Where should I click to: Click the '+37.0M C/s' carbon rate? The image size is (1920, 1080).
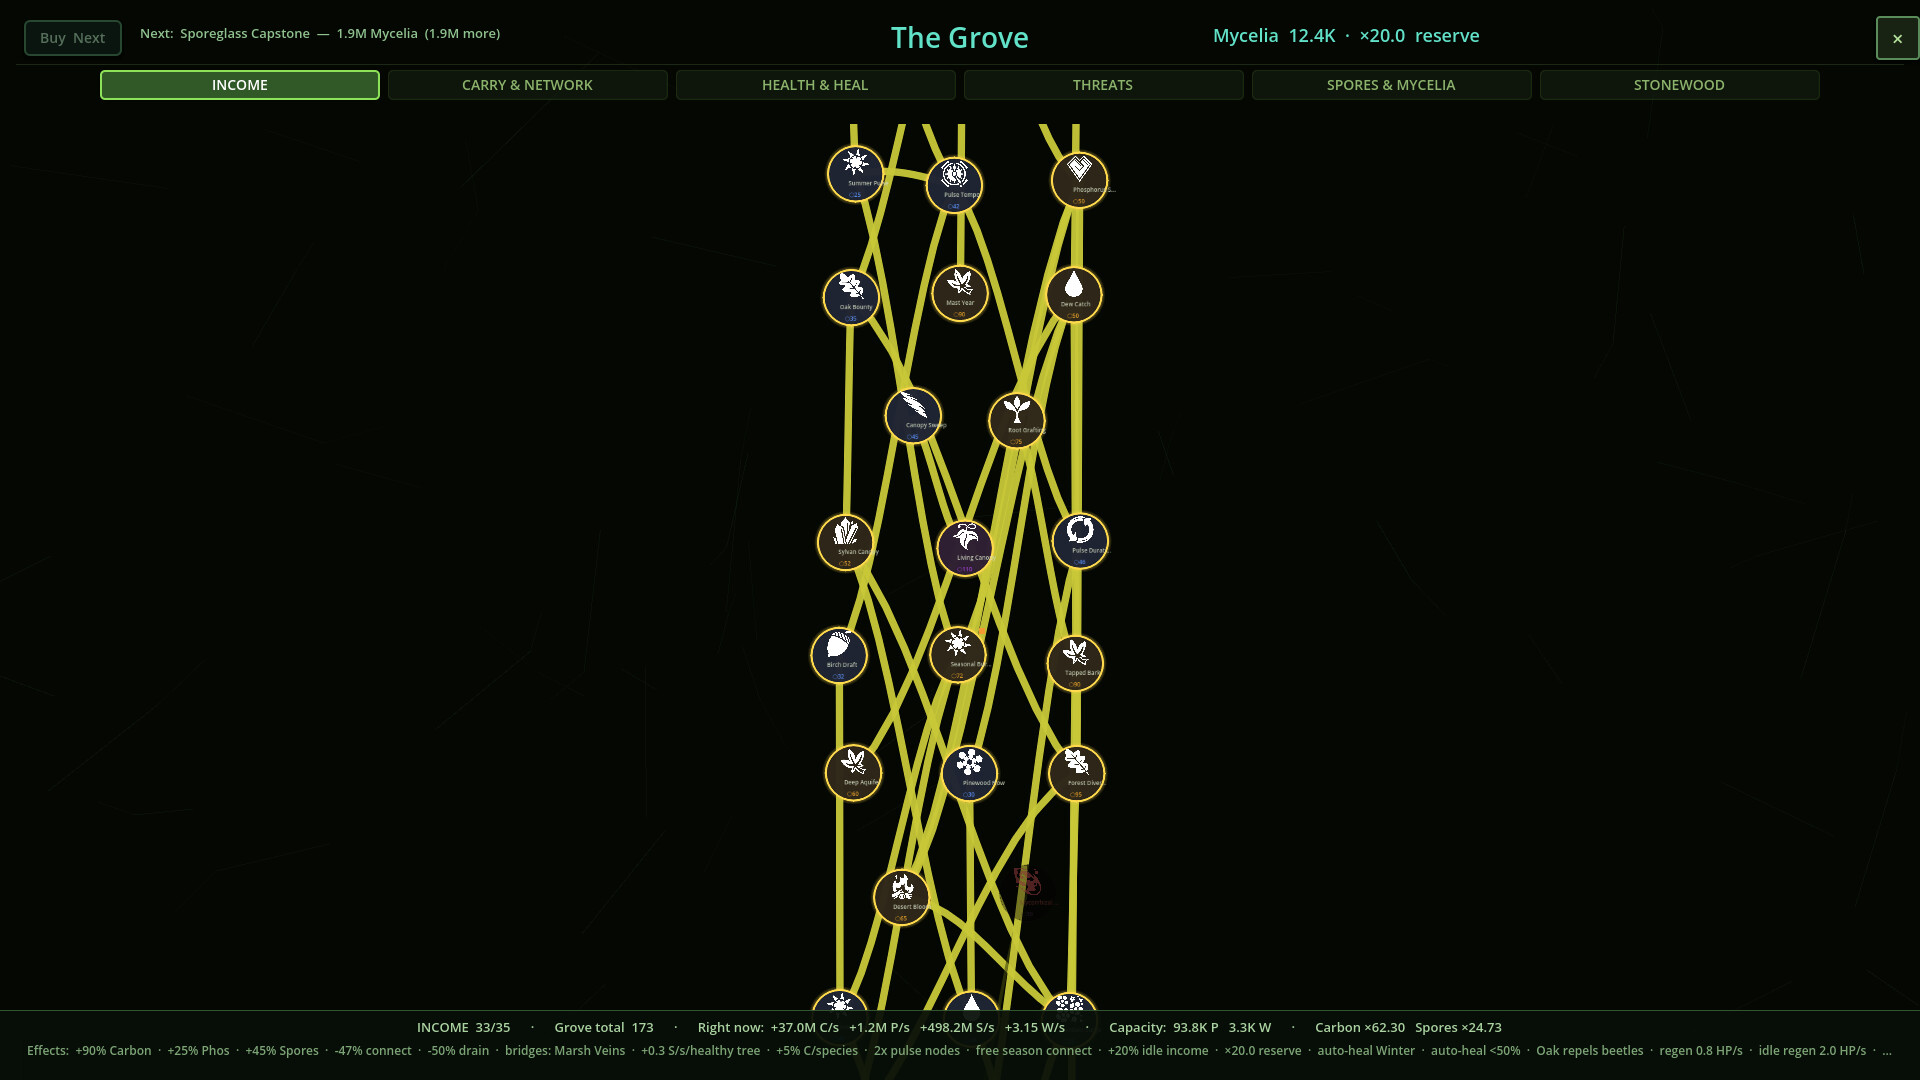click(805, 1027)
